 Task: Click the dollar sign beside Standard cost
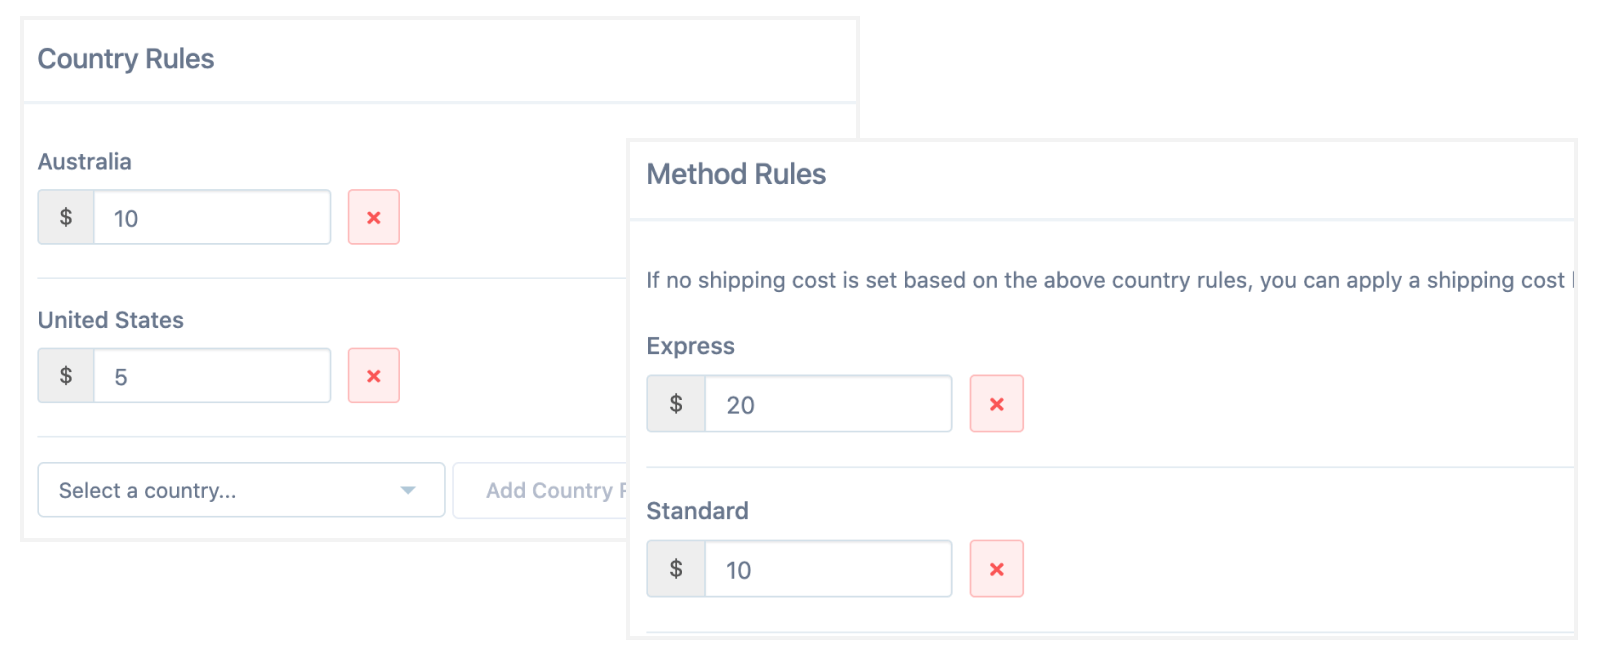[676, 569]
